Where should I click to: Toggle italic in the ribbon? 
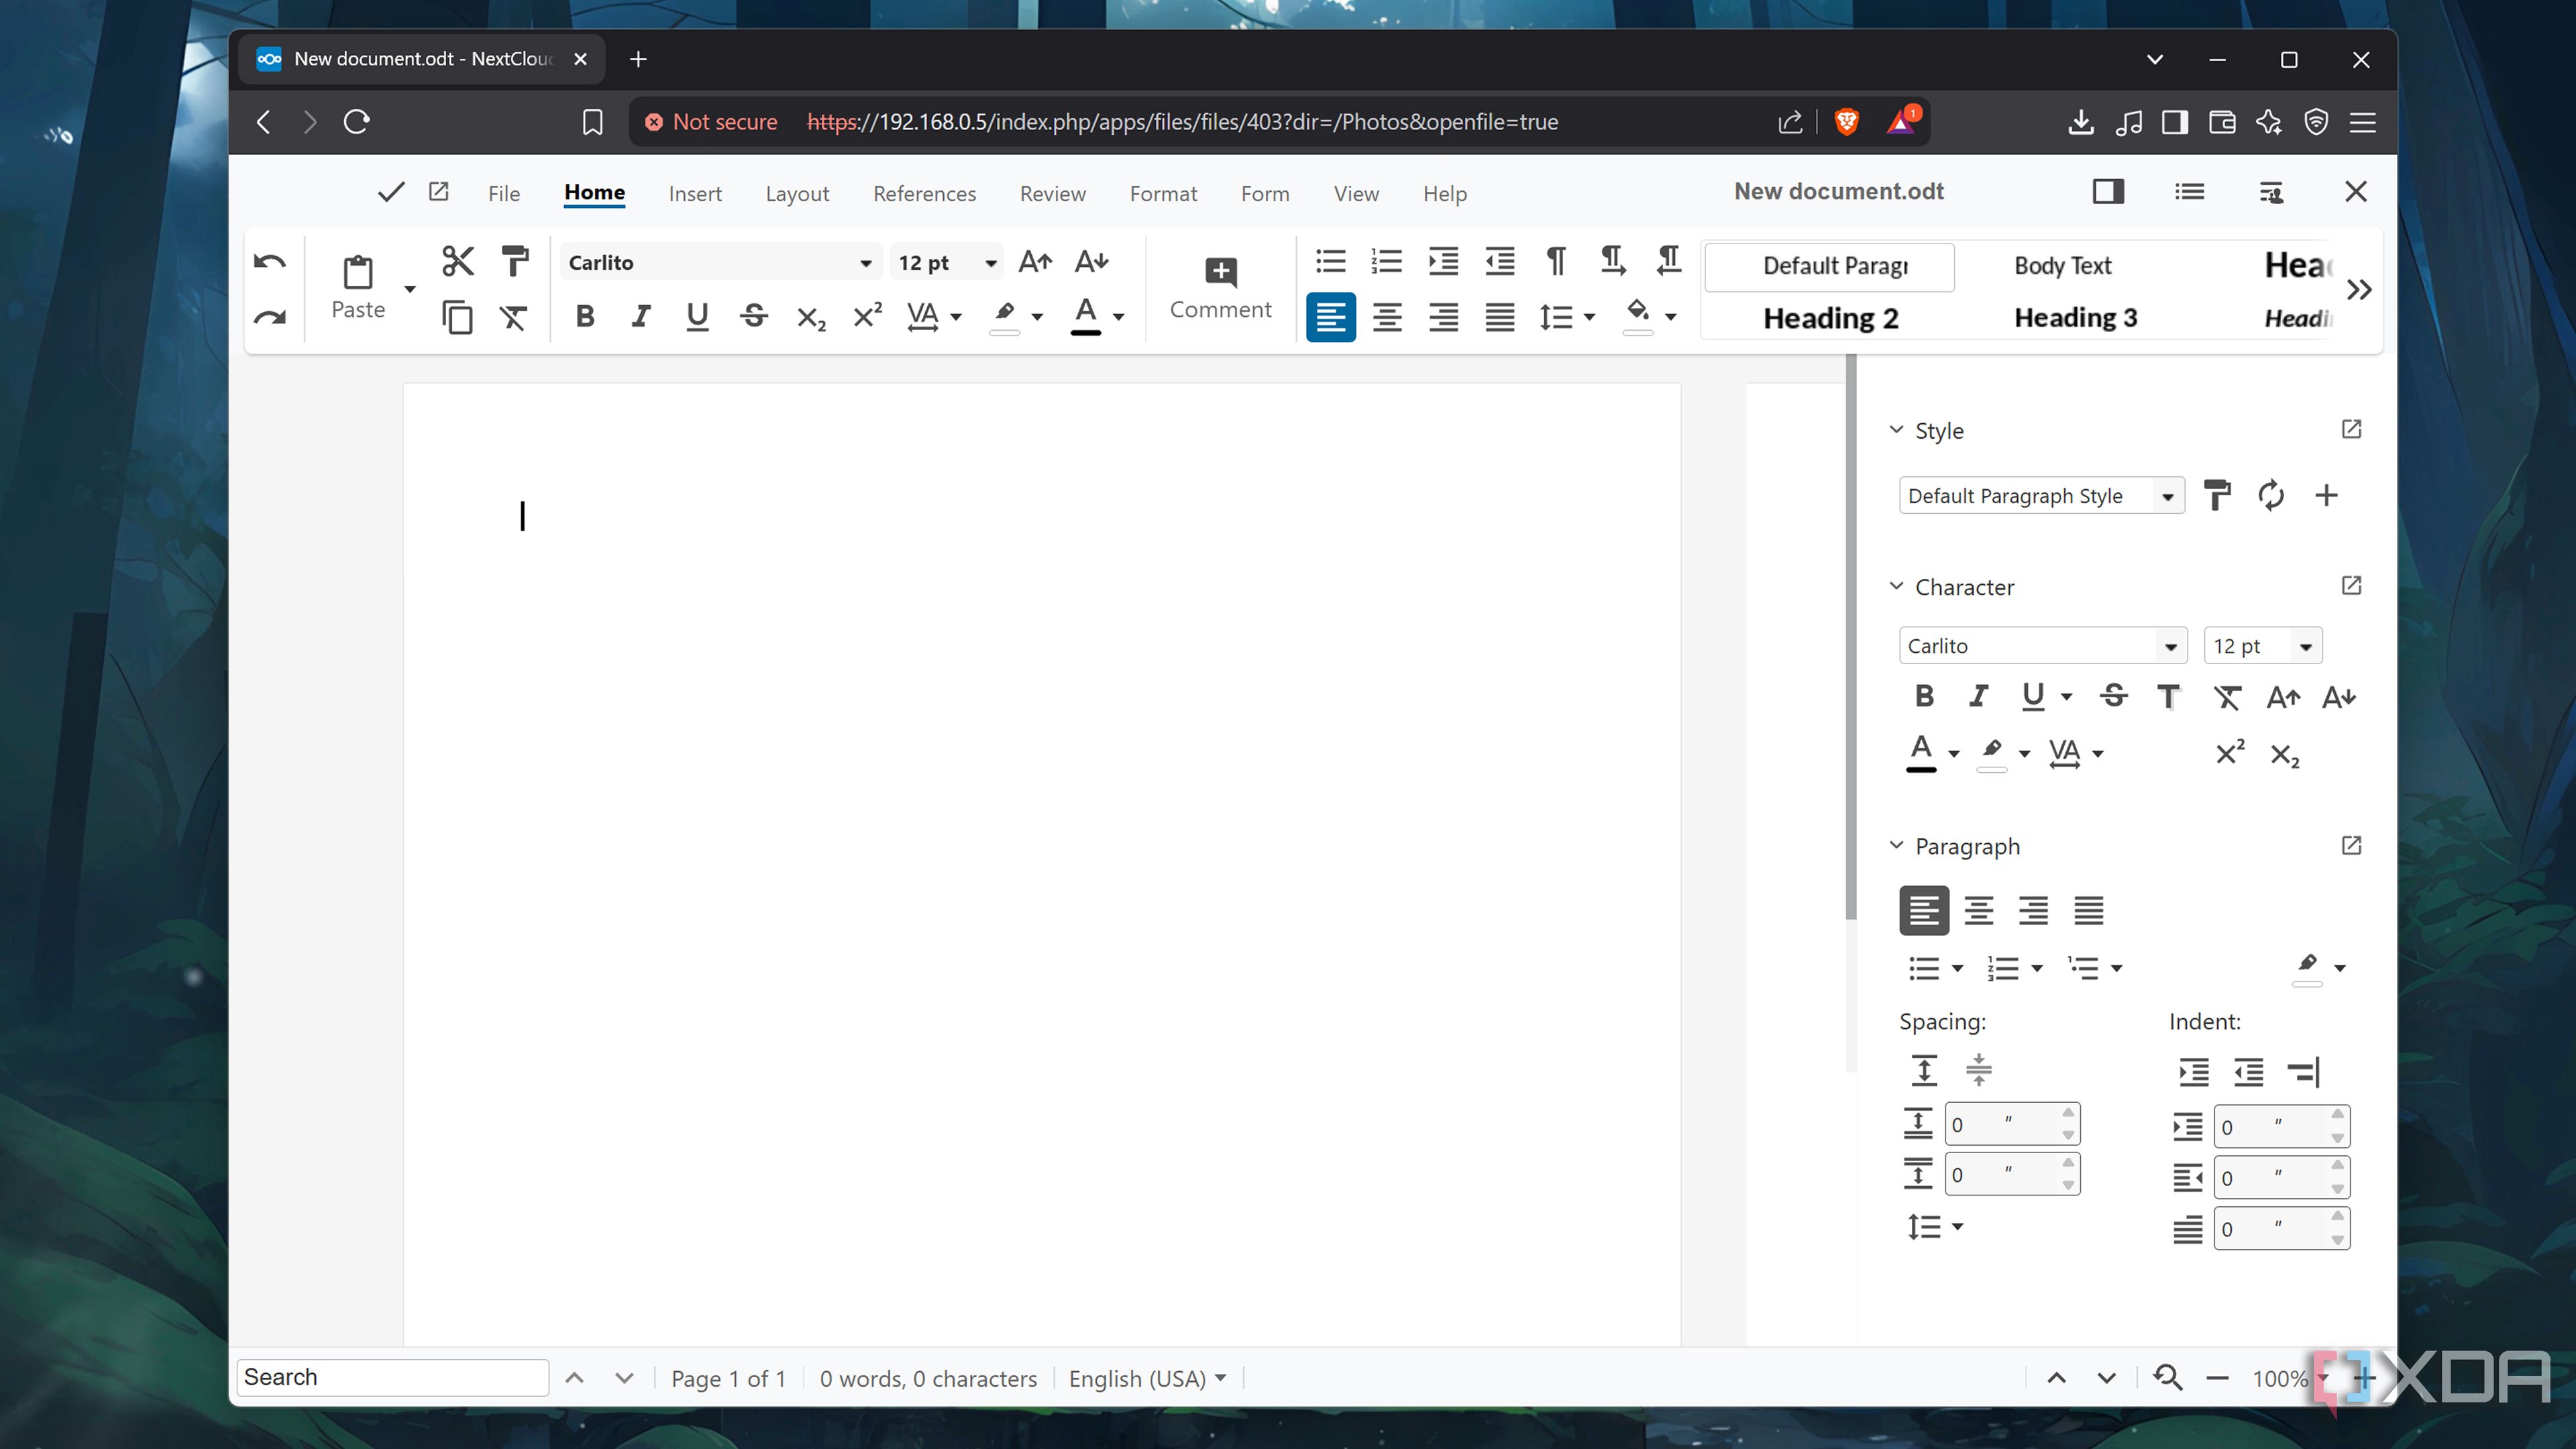(641, 318)
